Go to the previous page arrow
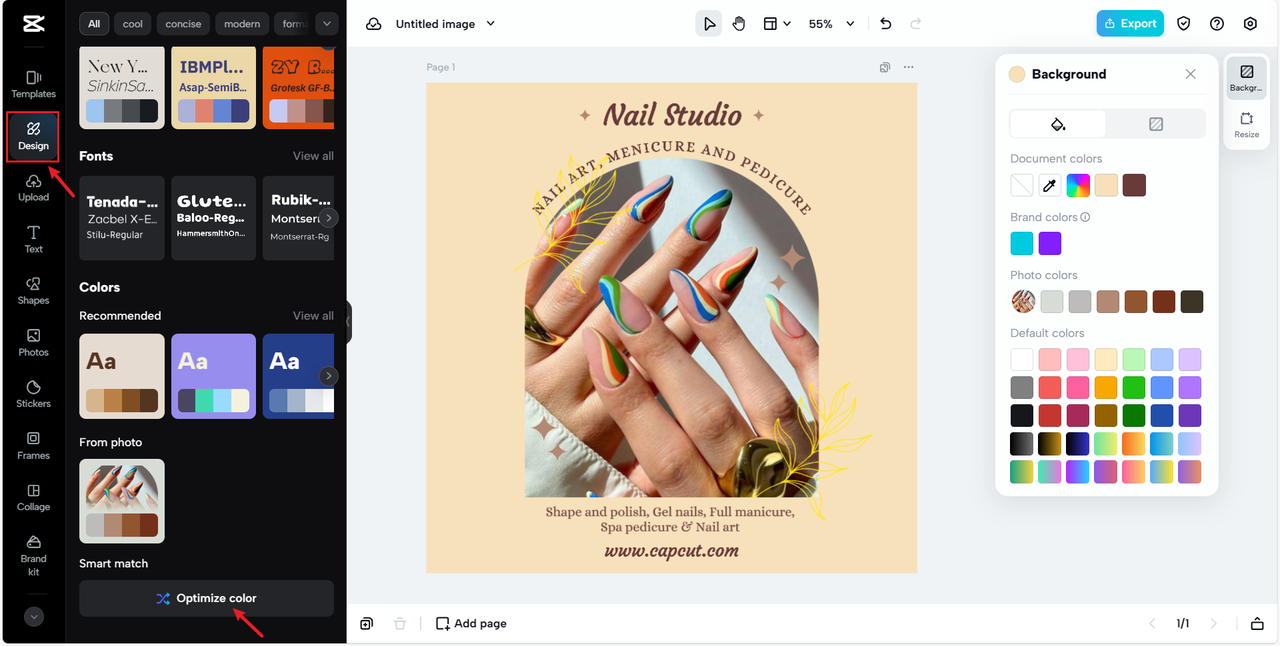This screenshot has width=1280, height=646. 1152,623
